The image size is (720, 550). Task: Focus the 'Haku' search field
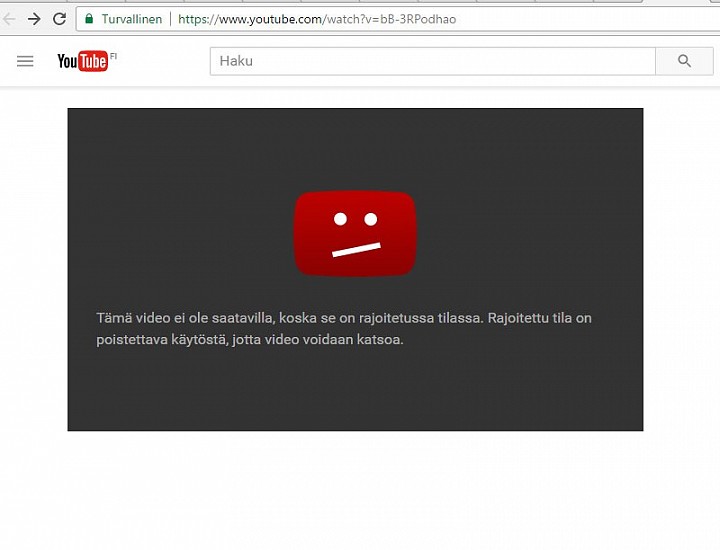[x=433, y=61]
